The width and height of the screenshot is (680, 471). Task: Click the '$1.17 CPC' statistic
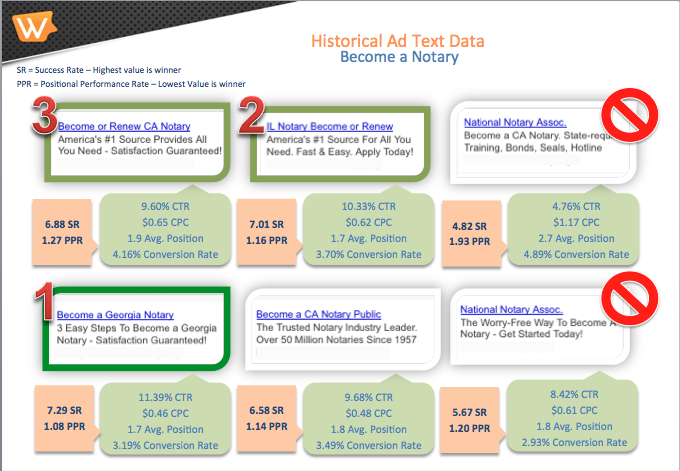click(576, 222)
